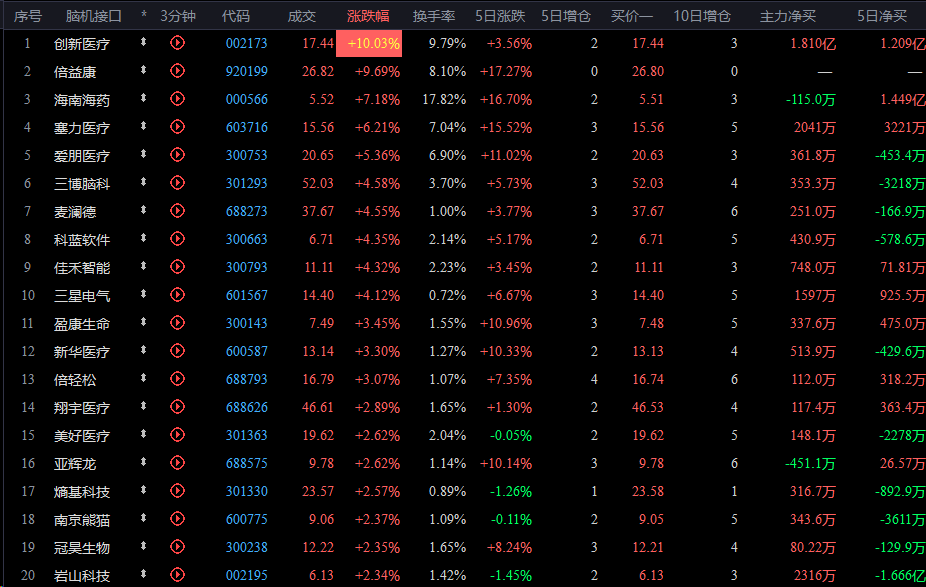926x587 pixels.
Task: Open stock code 300753 link
Action: (x=246, y=155)
